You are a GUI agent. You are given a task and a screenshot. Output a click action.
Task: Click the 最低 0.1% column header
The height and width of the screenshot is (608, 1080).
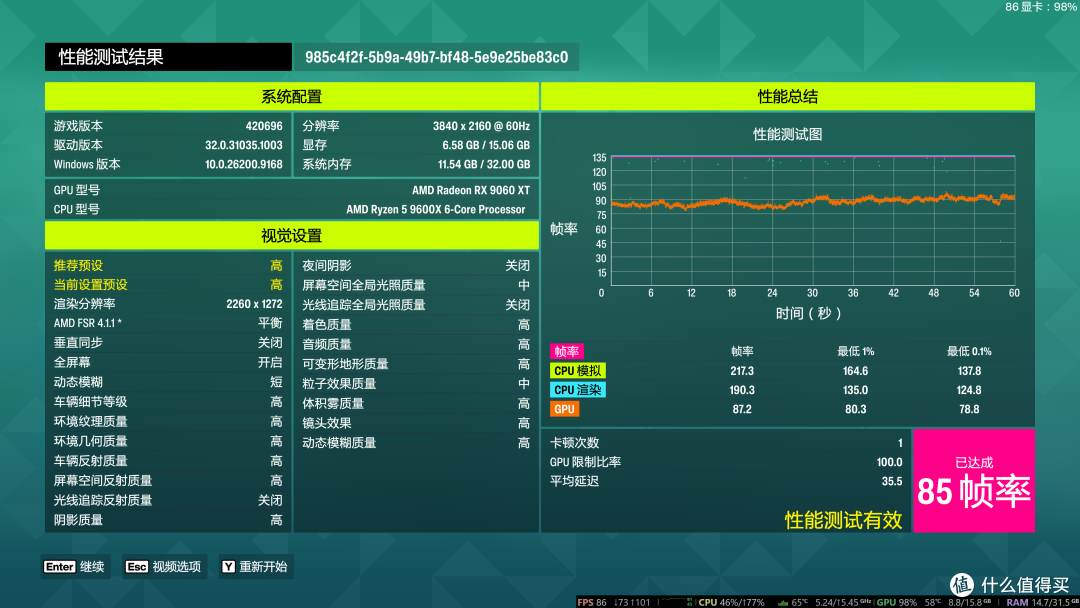click(x=969, y=351)
